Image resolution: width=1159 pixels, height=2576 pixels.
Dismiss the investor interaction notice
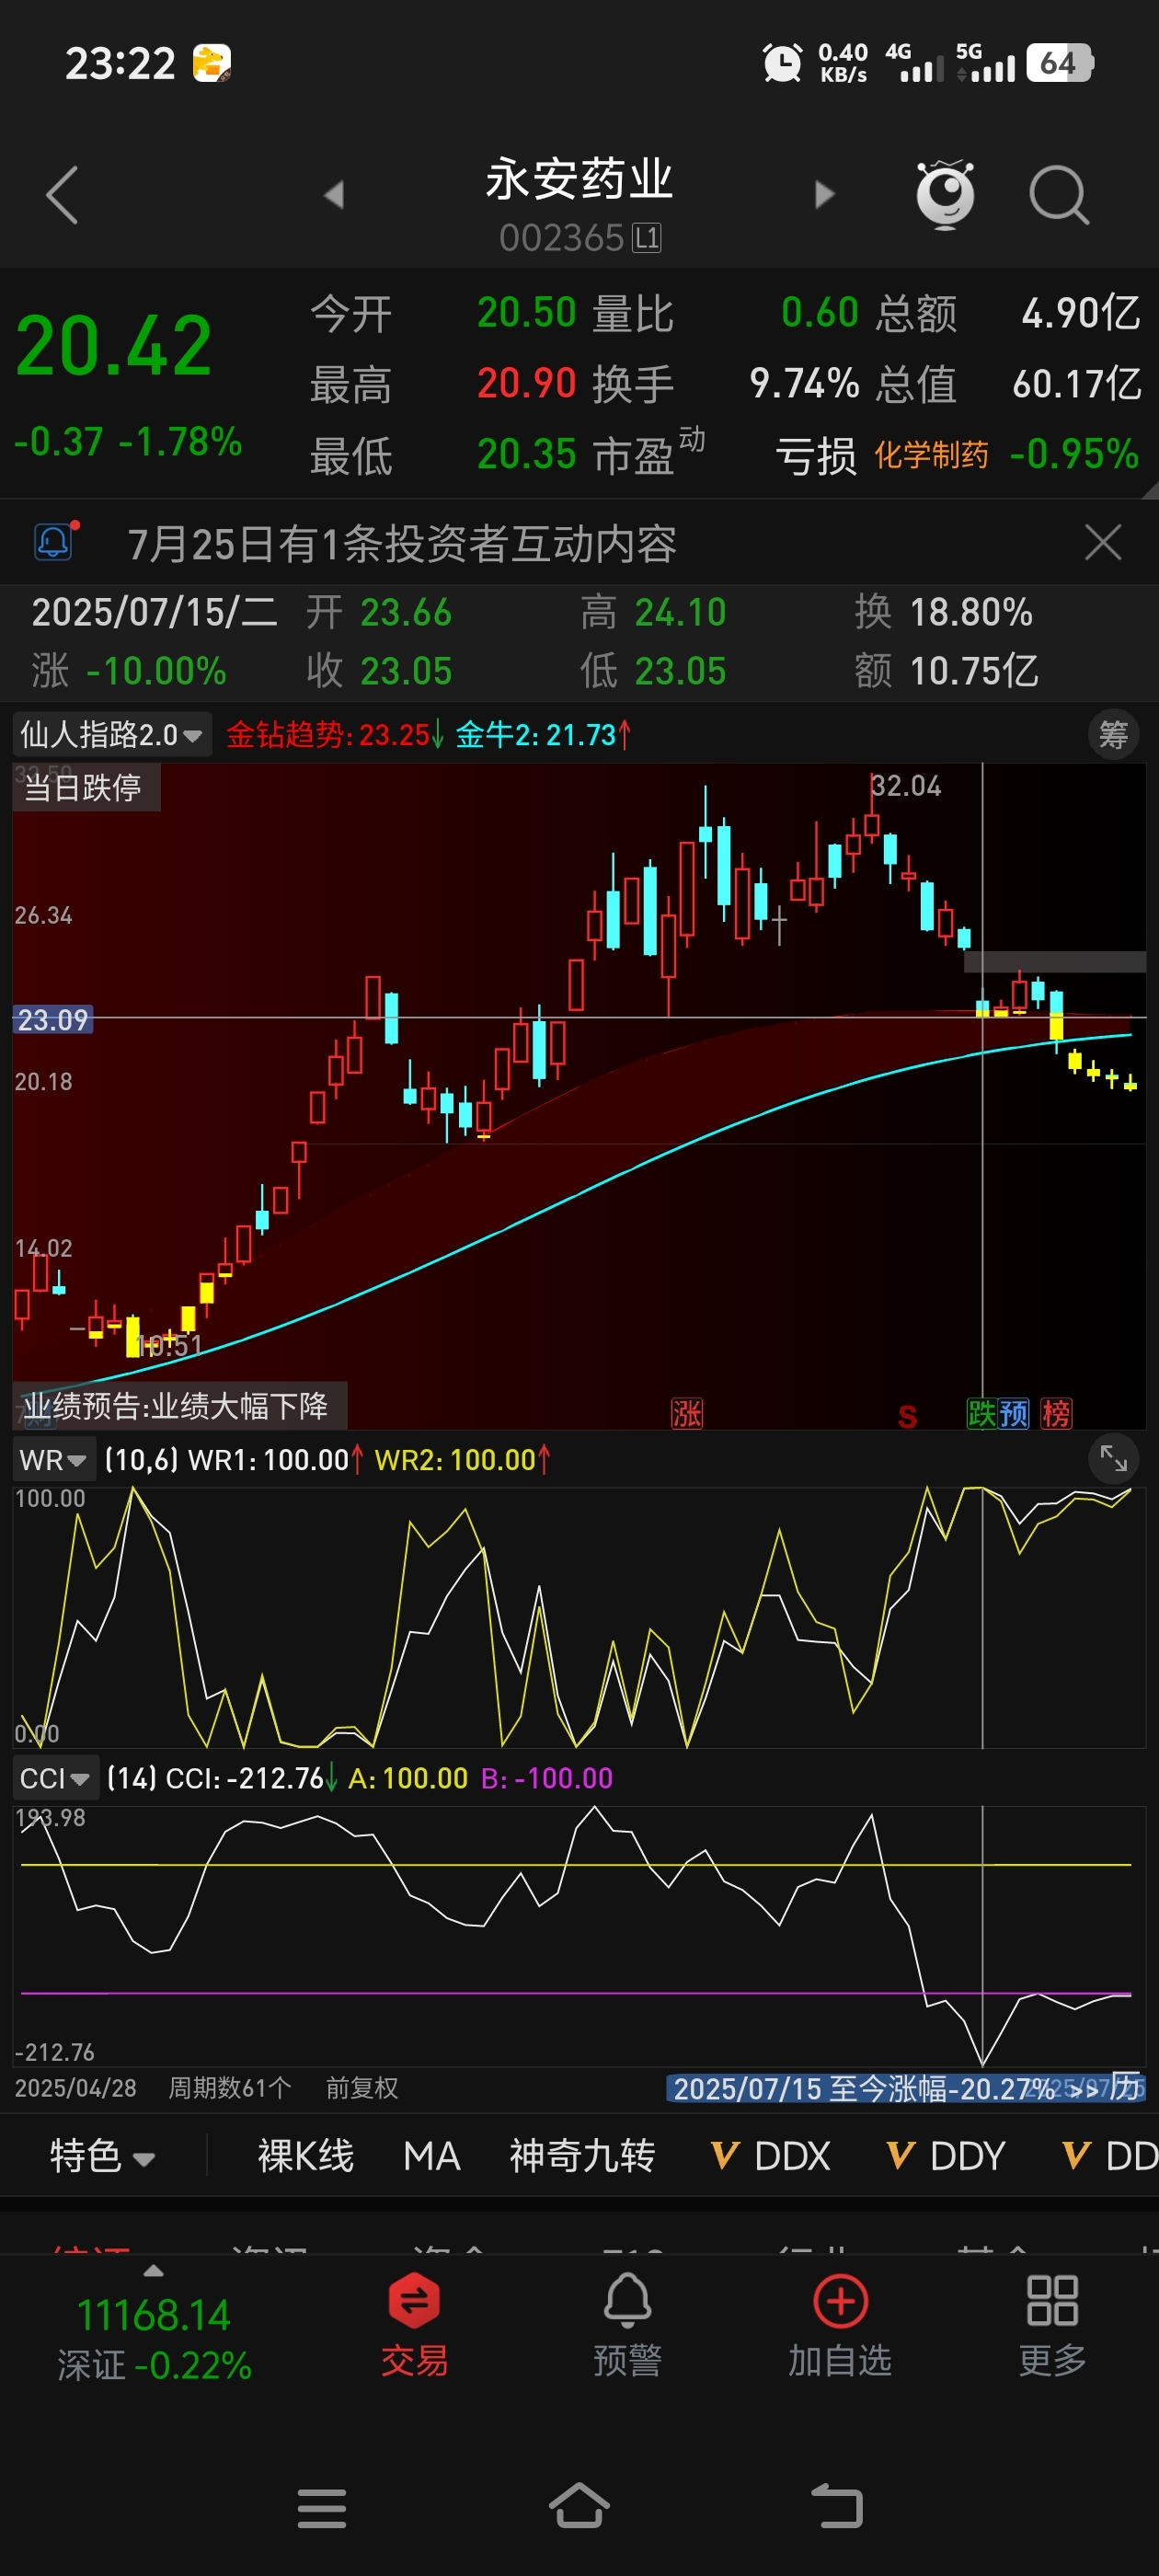(x=1103, y=543)
